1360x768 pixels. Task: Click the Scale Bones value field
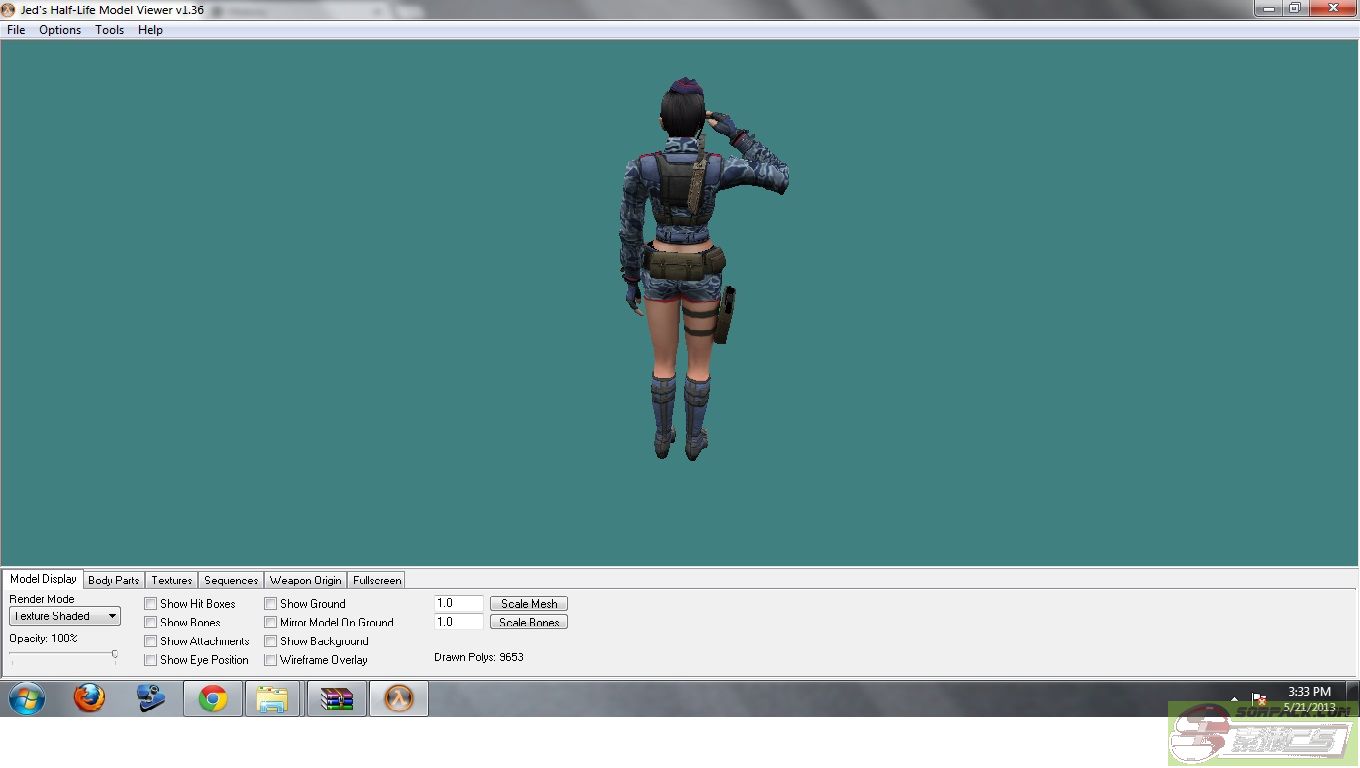(459, 622)
